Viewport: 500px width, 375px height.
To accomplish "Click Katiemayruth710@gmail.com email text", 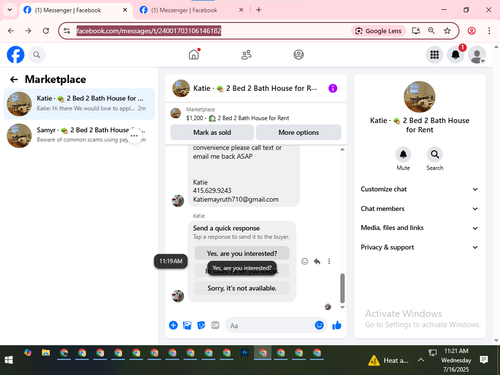I will click(x=236, y=199).
